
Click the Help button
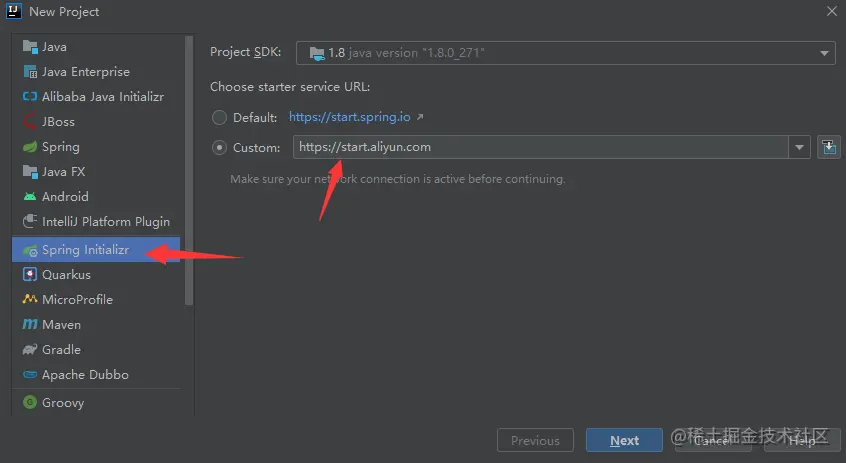(802, 440)
